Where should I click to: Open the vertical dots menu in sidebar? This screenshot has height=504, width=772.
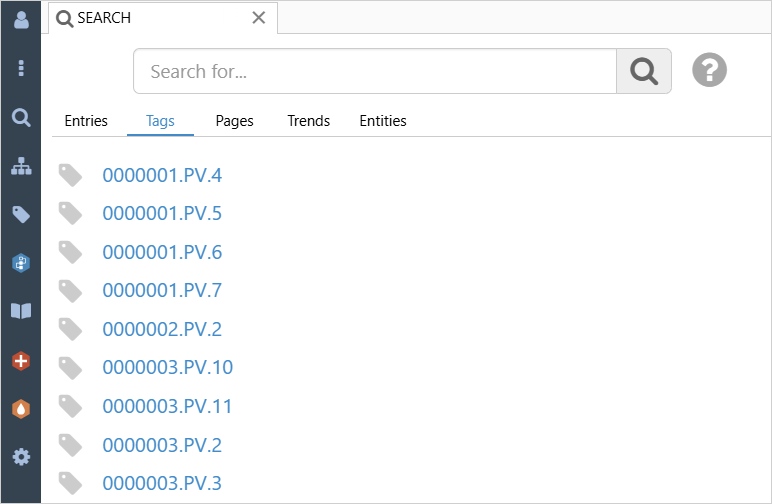pos(21,68)
